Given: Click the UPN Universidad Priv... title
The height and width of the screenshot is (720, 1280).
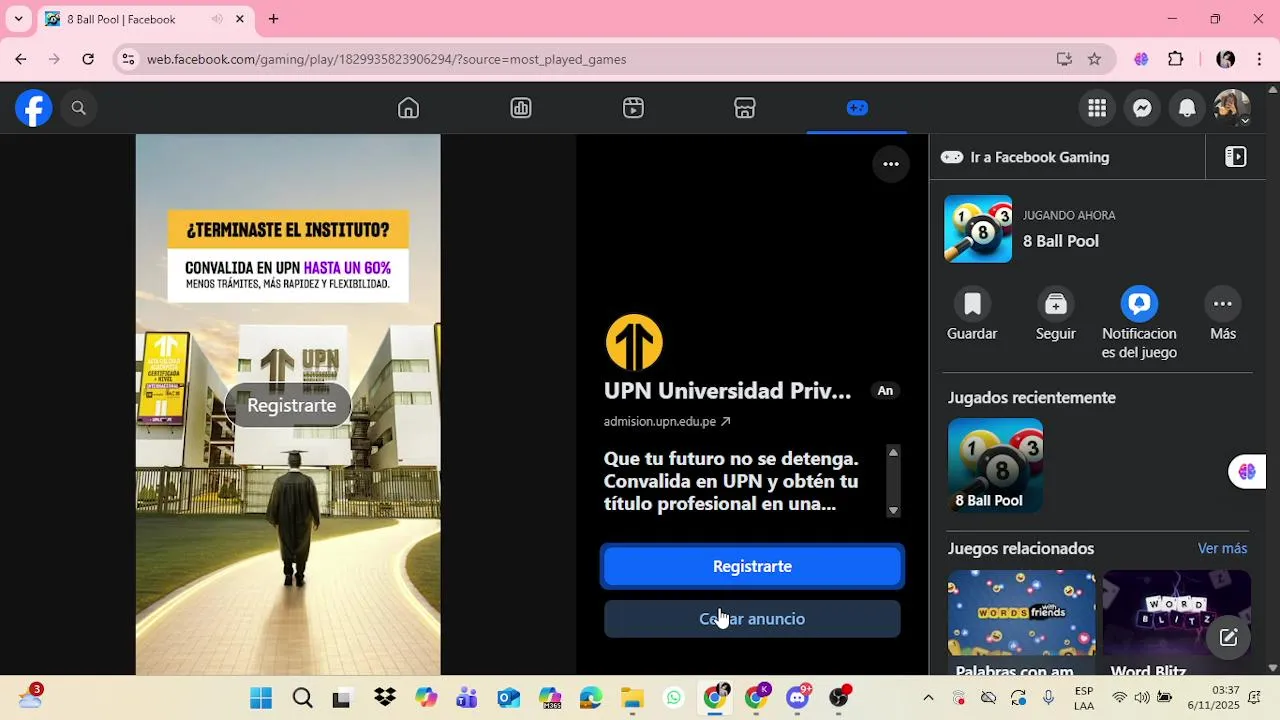Looking at the screenshot, I should (x=727, y=391).
